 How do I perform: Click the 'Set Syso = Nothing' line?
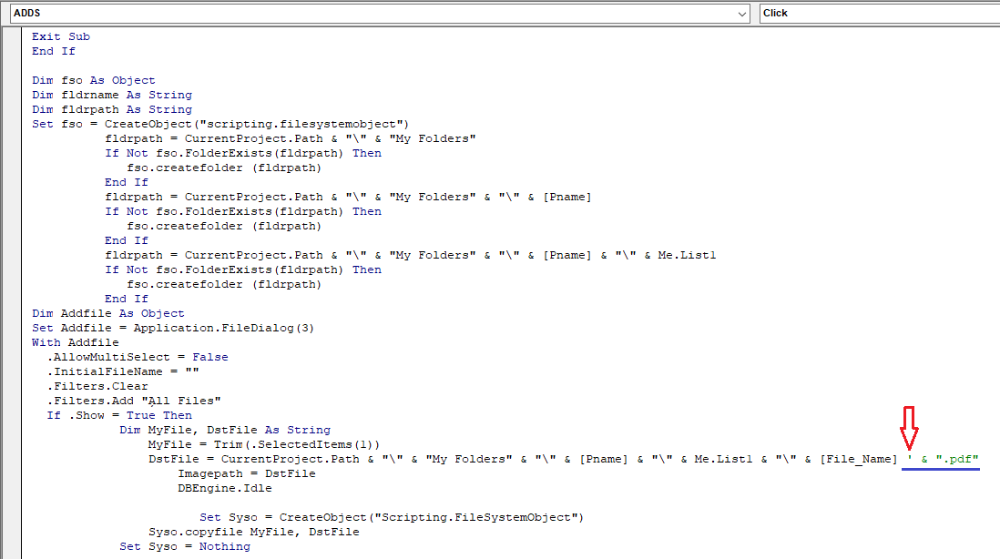pos(184,547)
